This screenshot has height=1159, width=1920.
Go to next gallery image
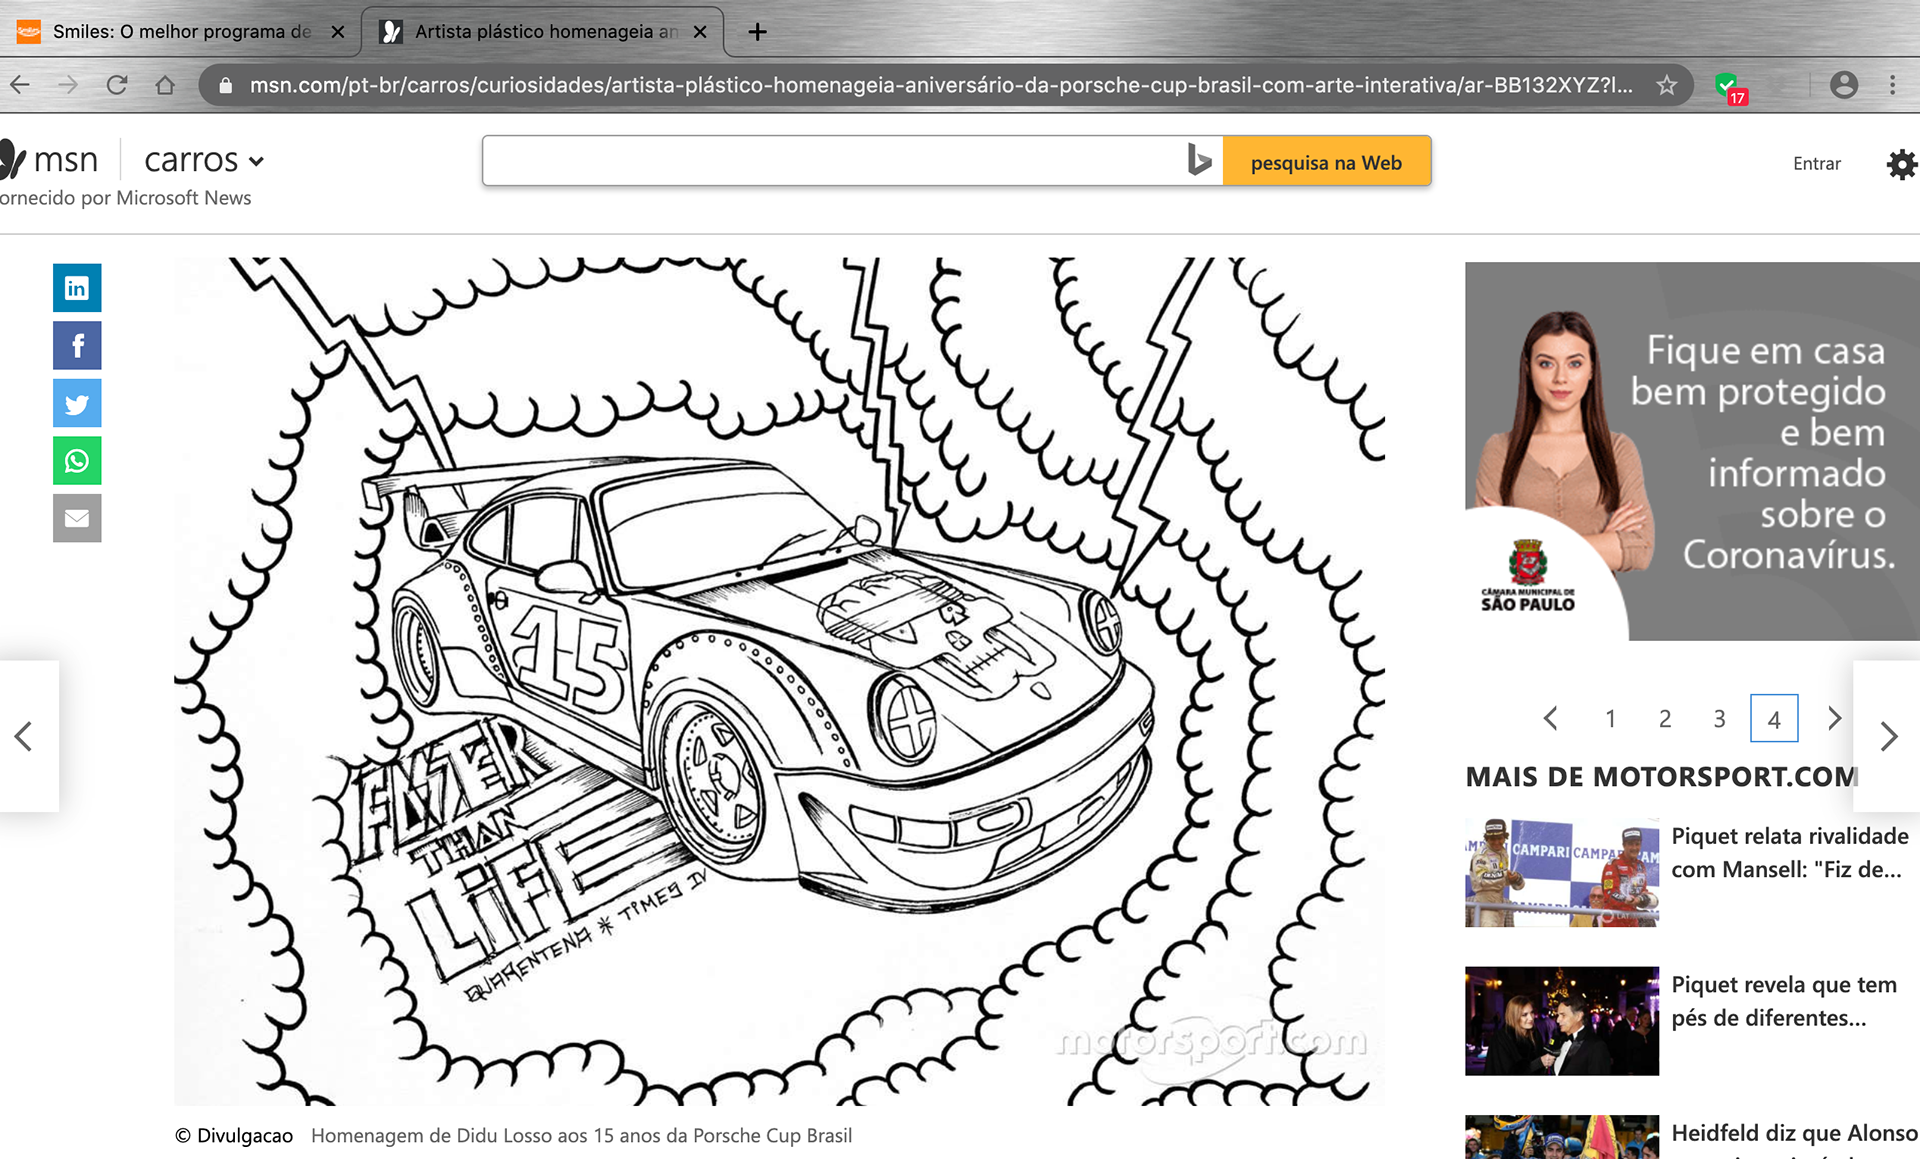pyautogui.click(x=1888, y=736)
